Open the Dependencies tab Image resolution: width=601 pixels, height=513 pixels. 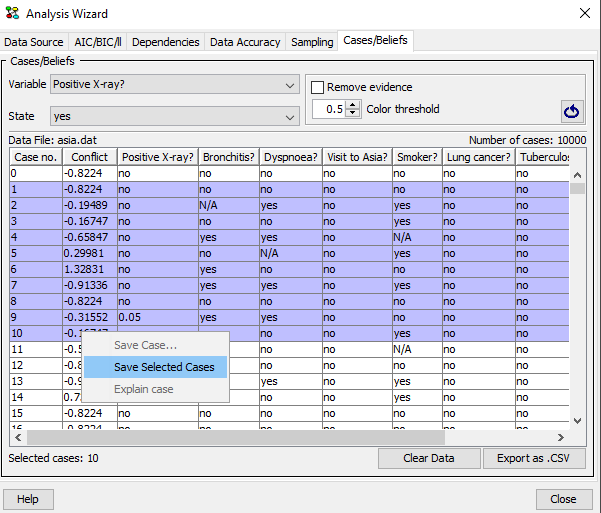click(166, 42)
